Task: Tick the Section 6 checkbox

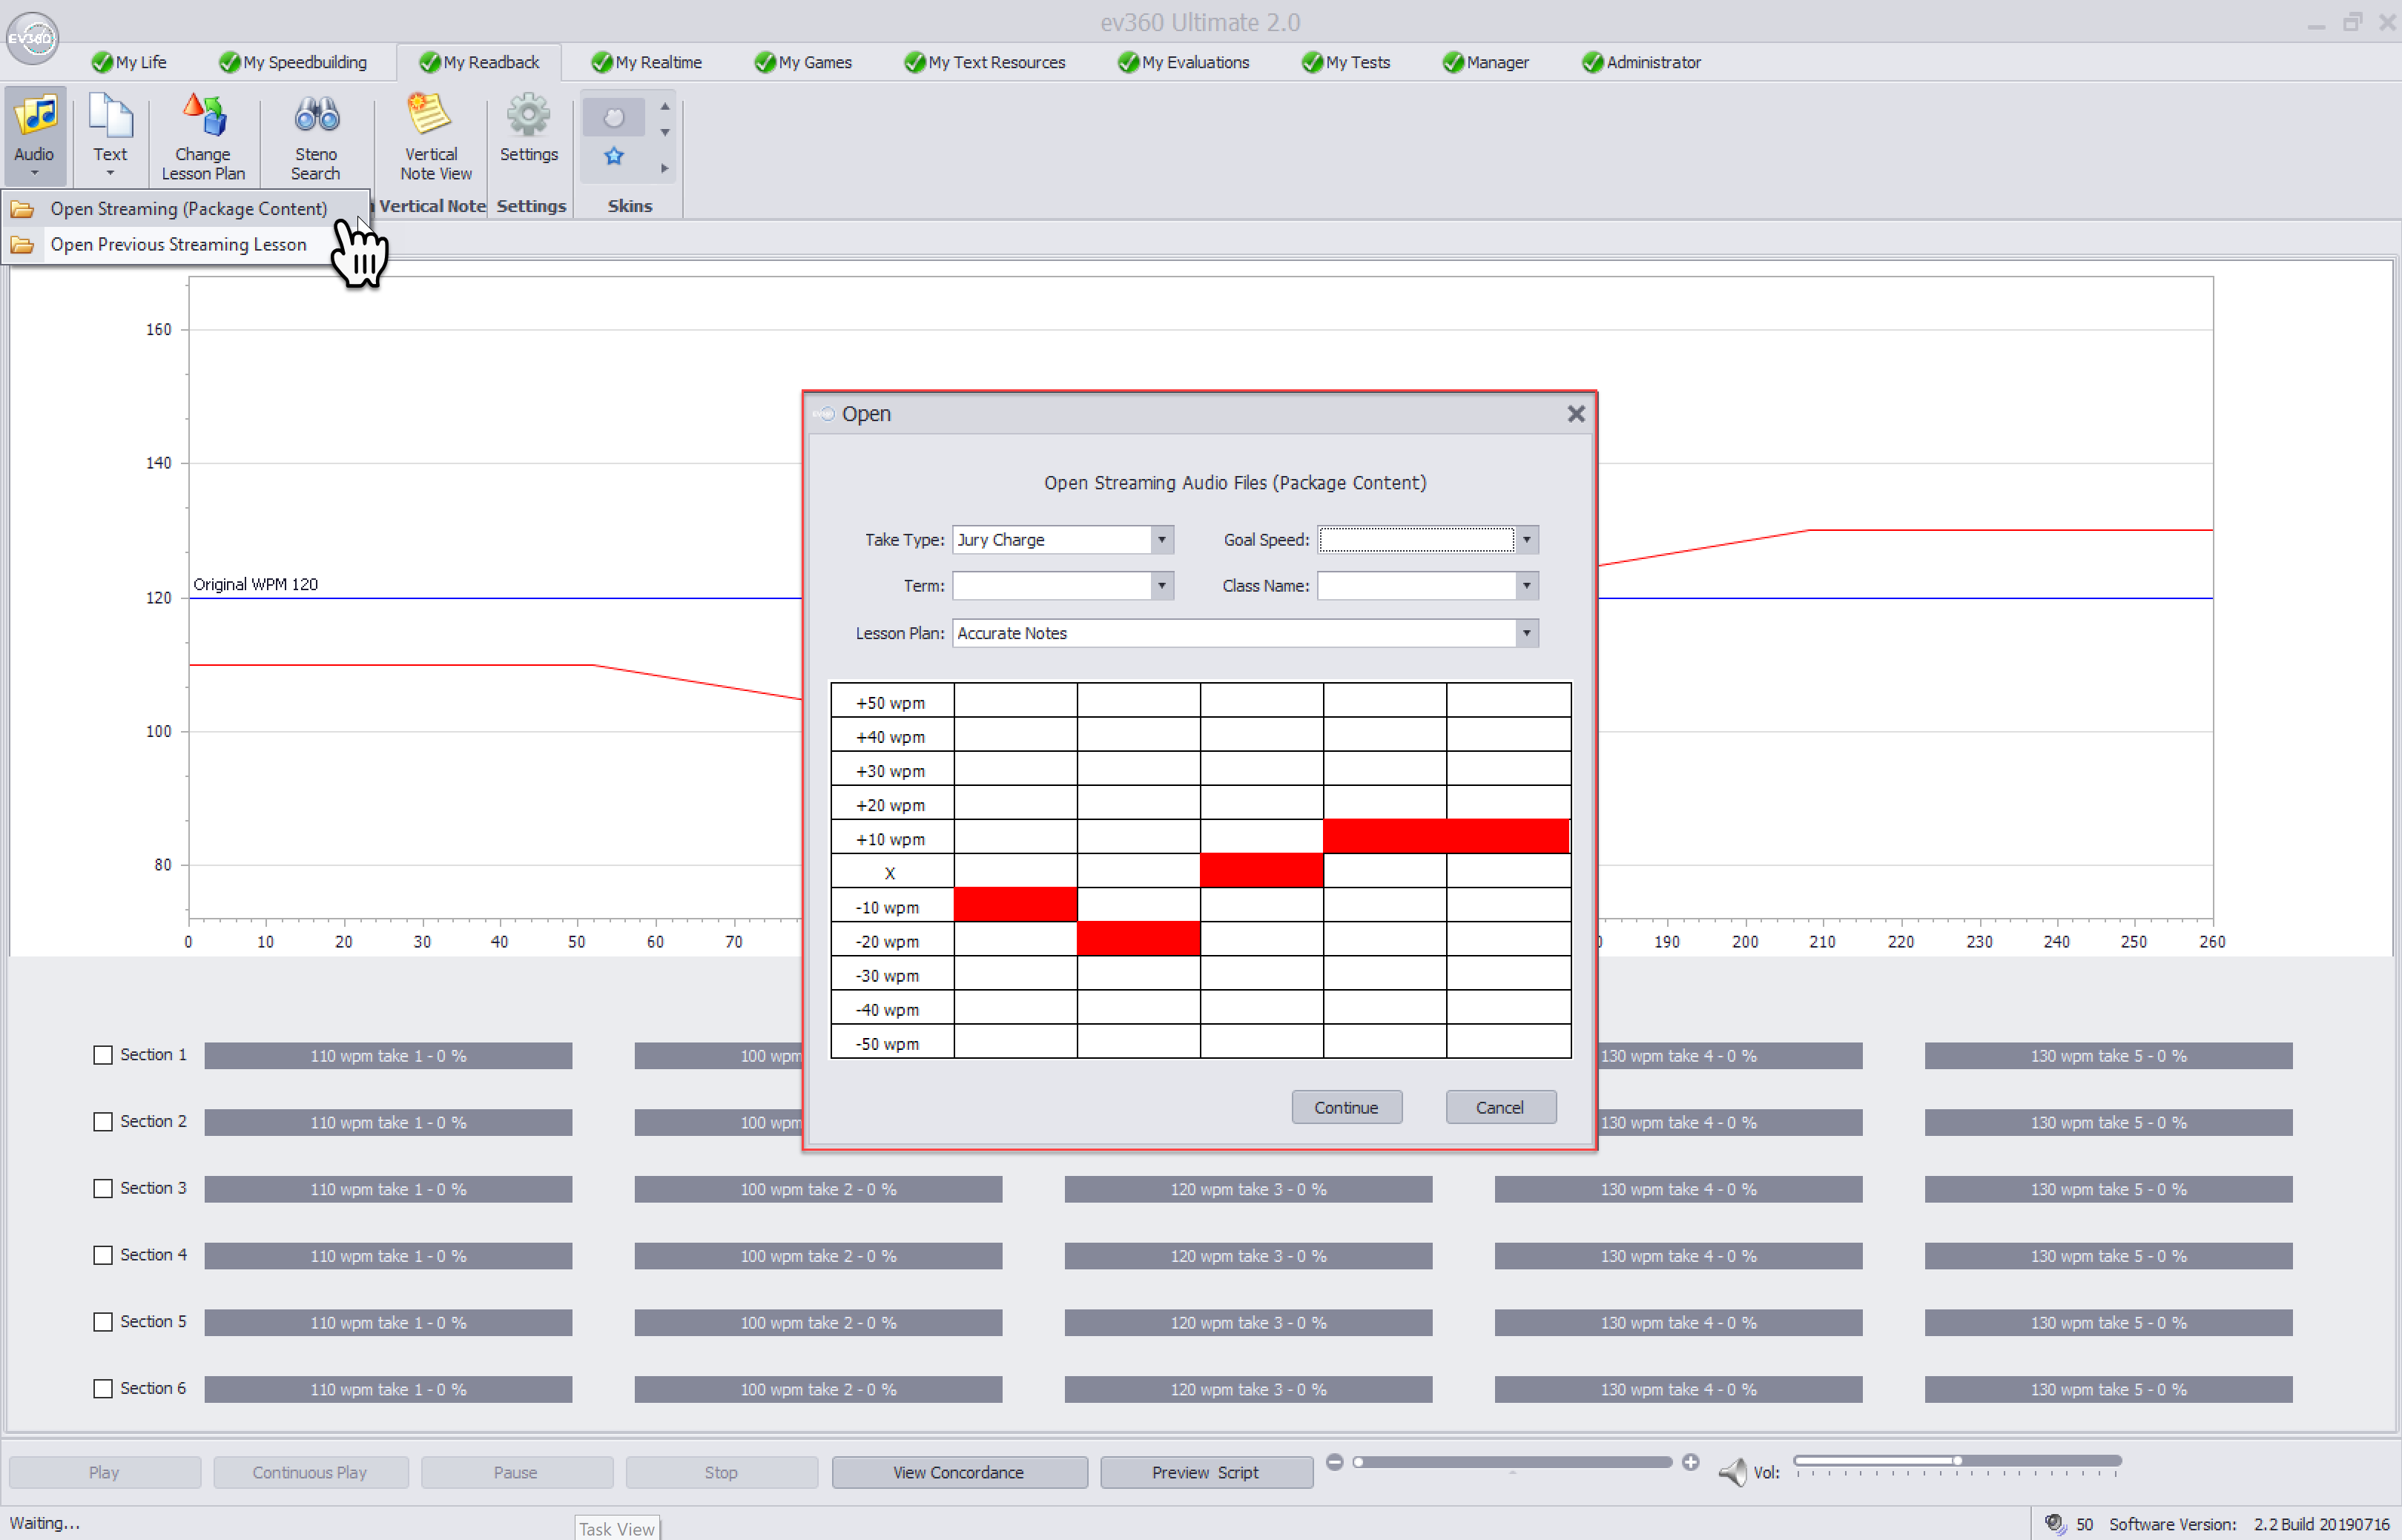Action: click(x=103, y=1388)
